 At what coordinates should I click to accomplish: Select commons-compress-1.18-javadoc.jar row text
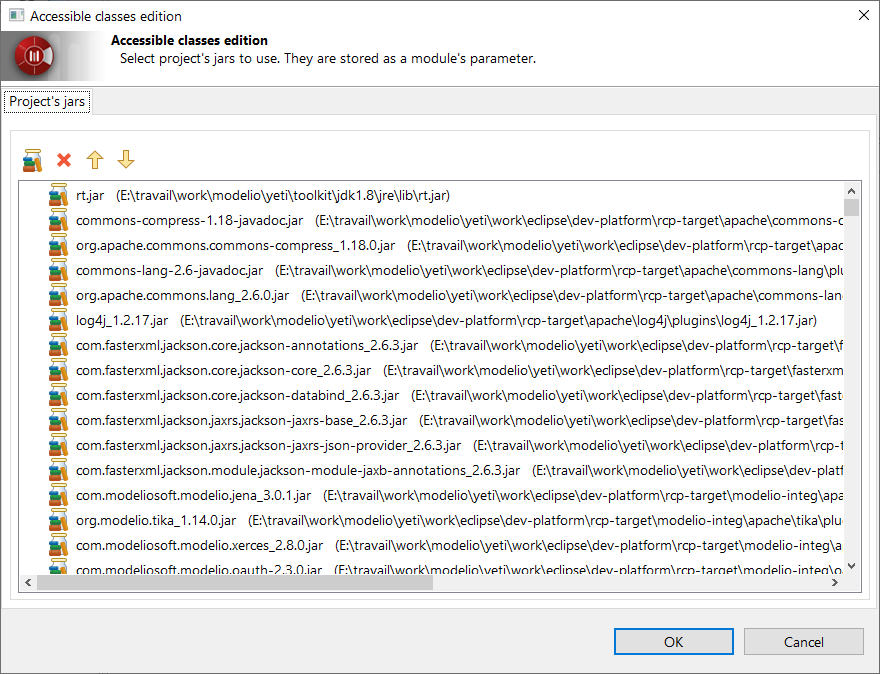pyautogui.click(x=459, y=220)
